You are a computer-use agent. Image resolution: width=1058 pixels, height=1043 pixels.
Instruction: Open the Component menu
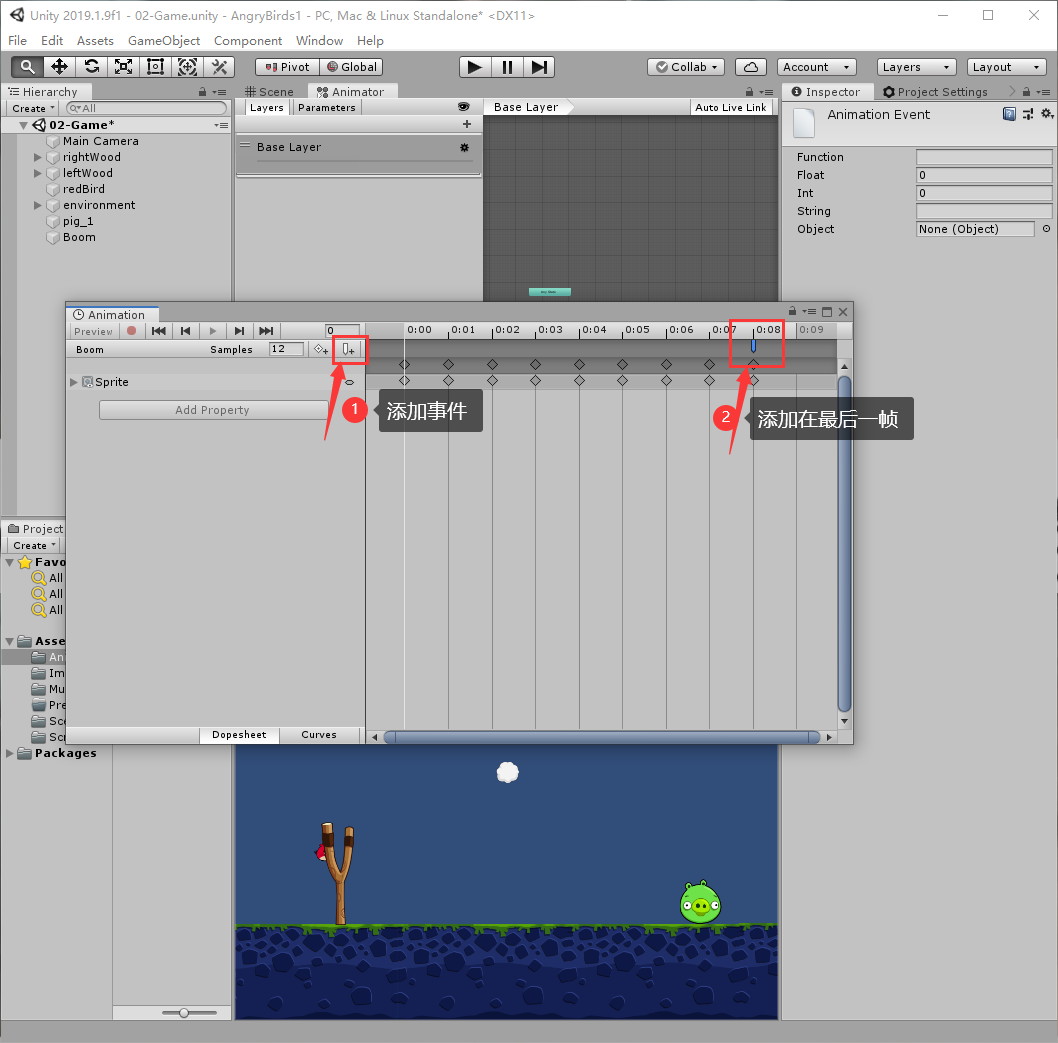pos(248,40)
